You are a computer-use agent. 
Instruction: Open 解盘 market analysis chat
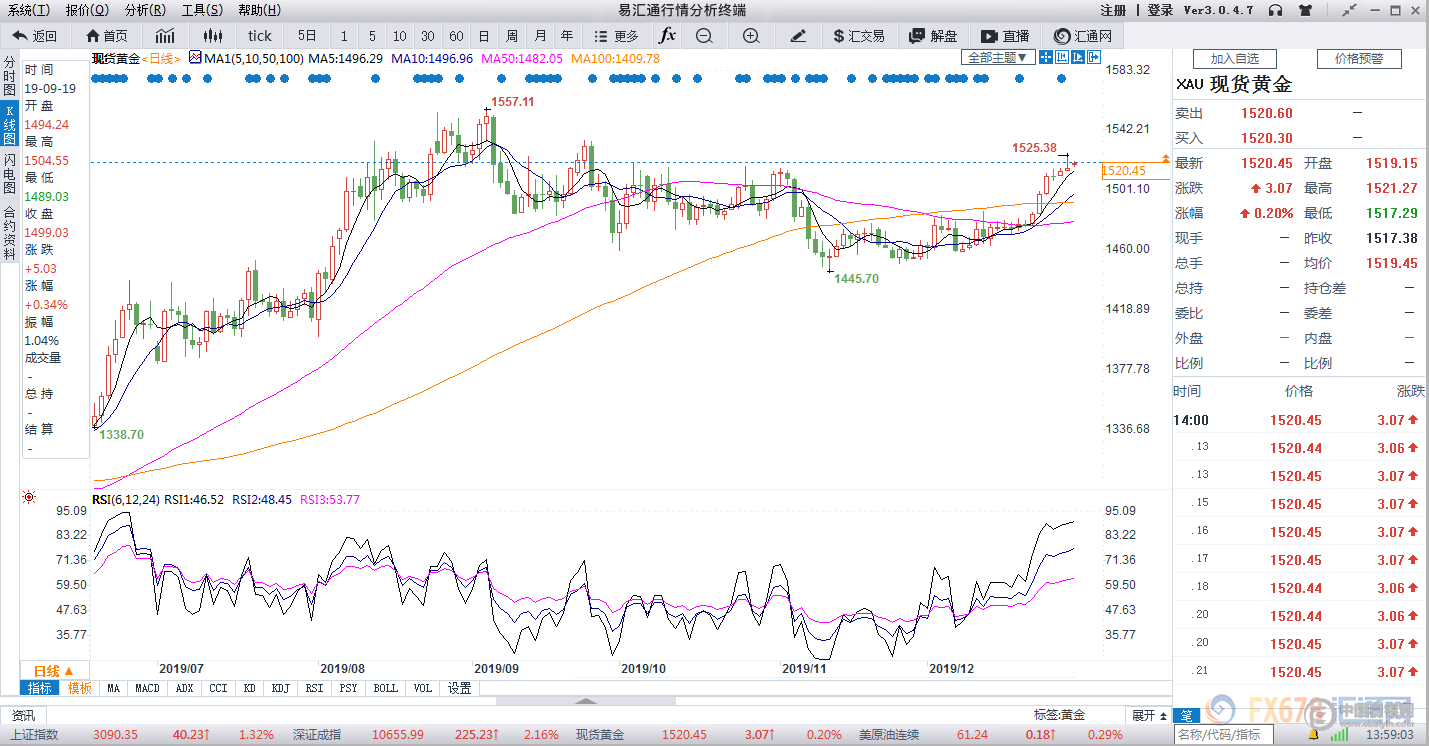point(933,35)
